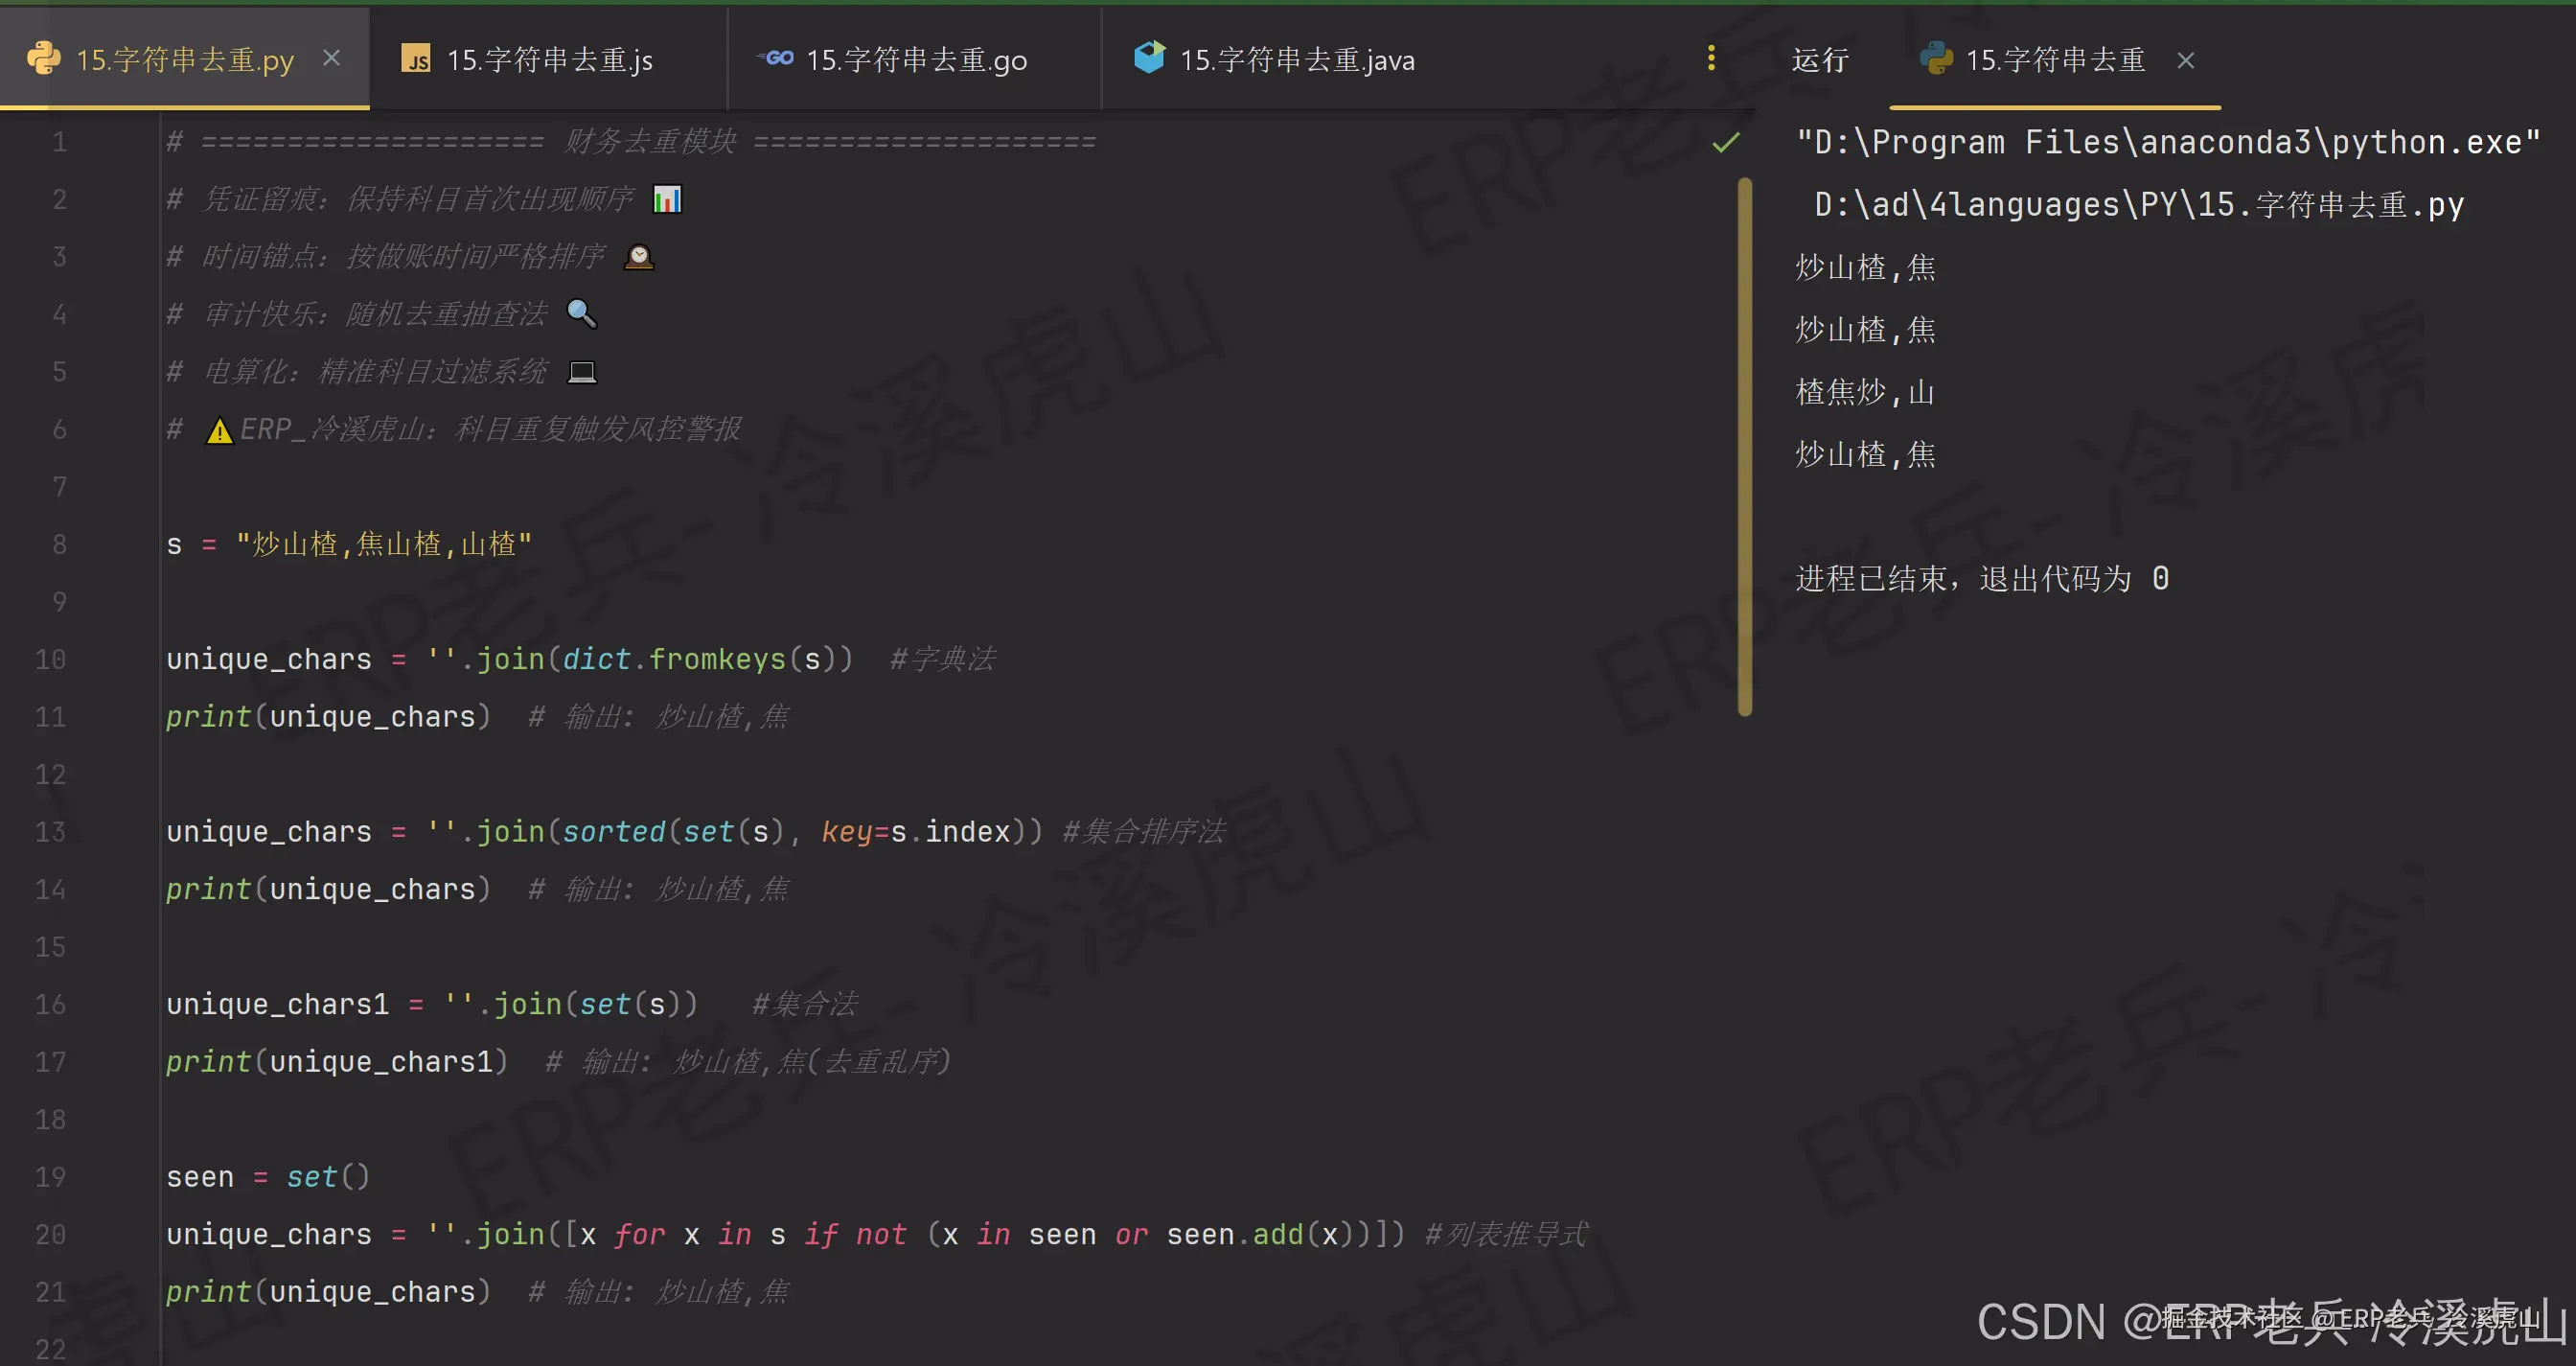The height and width of the screenshot is (1366, 2576).
Task: Switch to the 15.字符串去重.js tab
Action: tap(548, 59)
